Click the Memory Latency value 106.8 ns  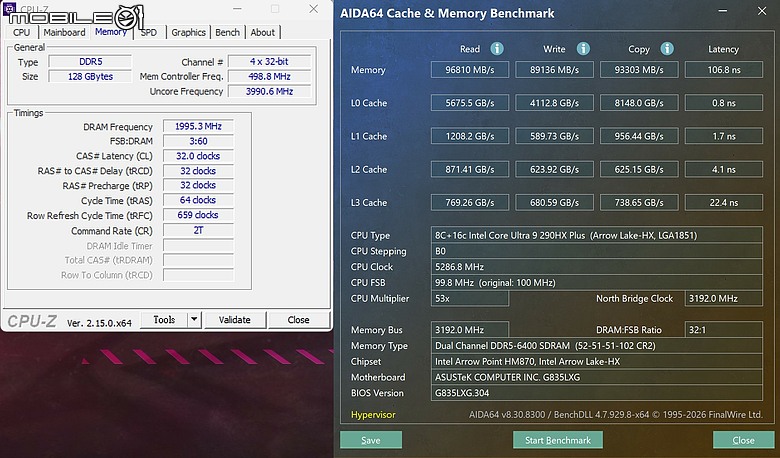tap(724, 70)
